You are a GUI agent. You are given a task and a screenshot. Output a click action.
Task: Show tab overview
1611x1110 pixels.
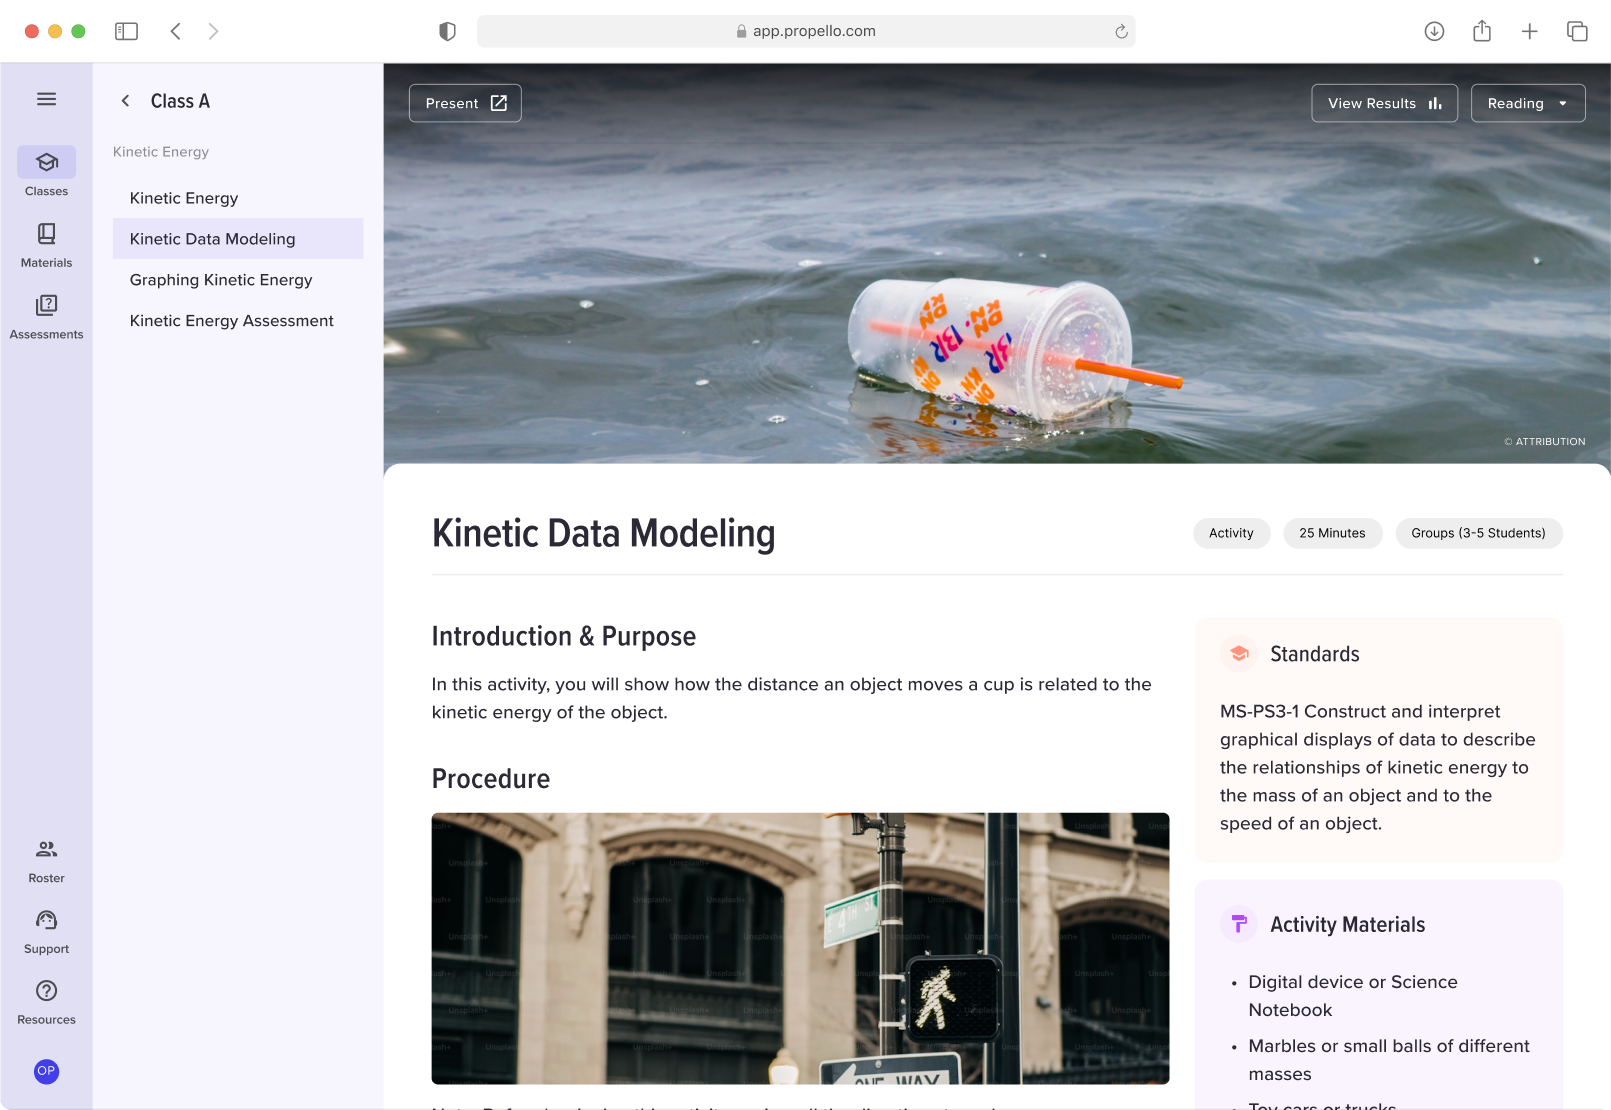[x=1577, y=31]
